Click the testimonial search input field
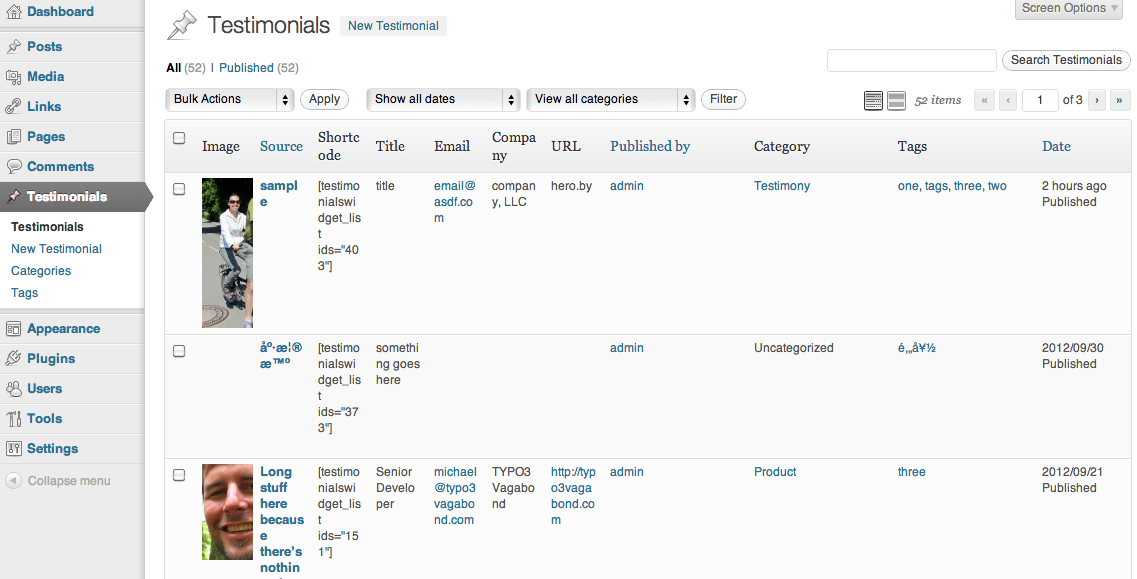The height and width of the screenshot is (579, 1137). click(911, 60)
